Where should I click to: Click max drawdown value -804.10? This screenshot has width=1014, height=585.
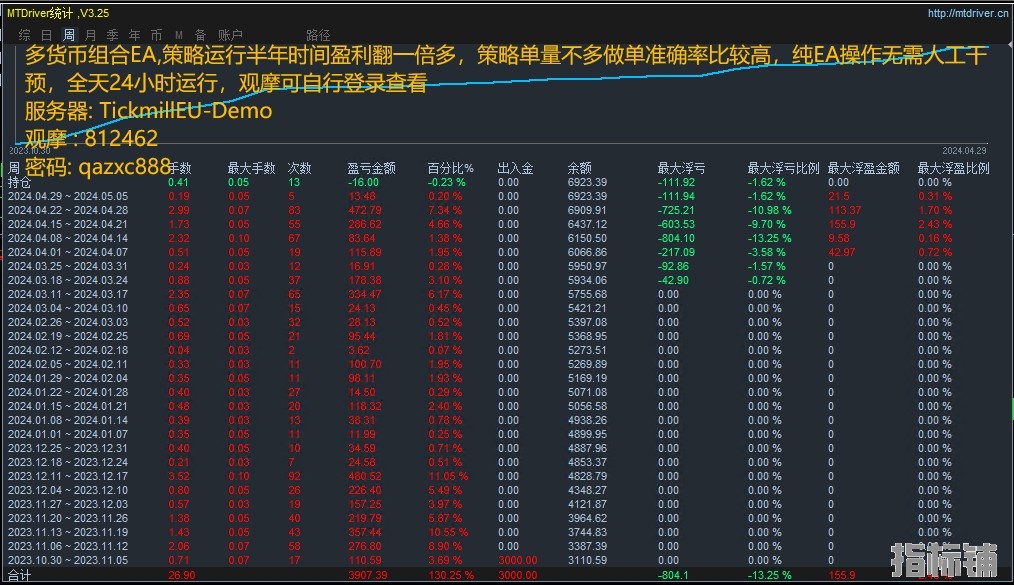[676, 239]
